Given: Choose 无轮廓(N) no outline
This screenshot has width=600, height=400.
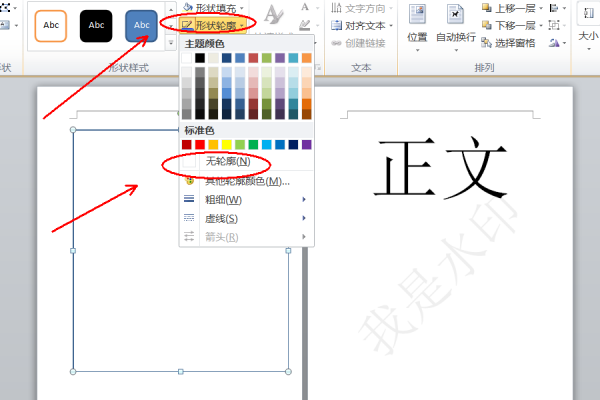Looking at the screenshot, I should tap(247, 162).
